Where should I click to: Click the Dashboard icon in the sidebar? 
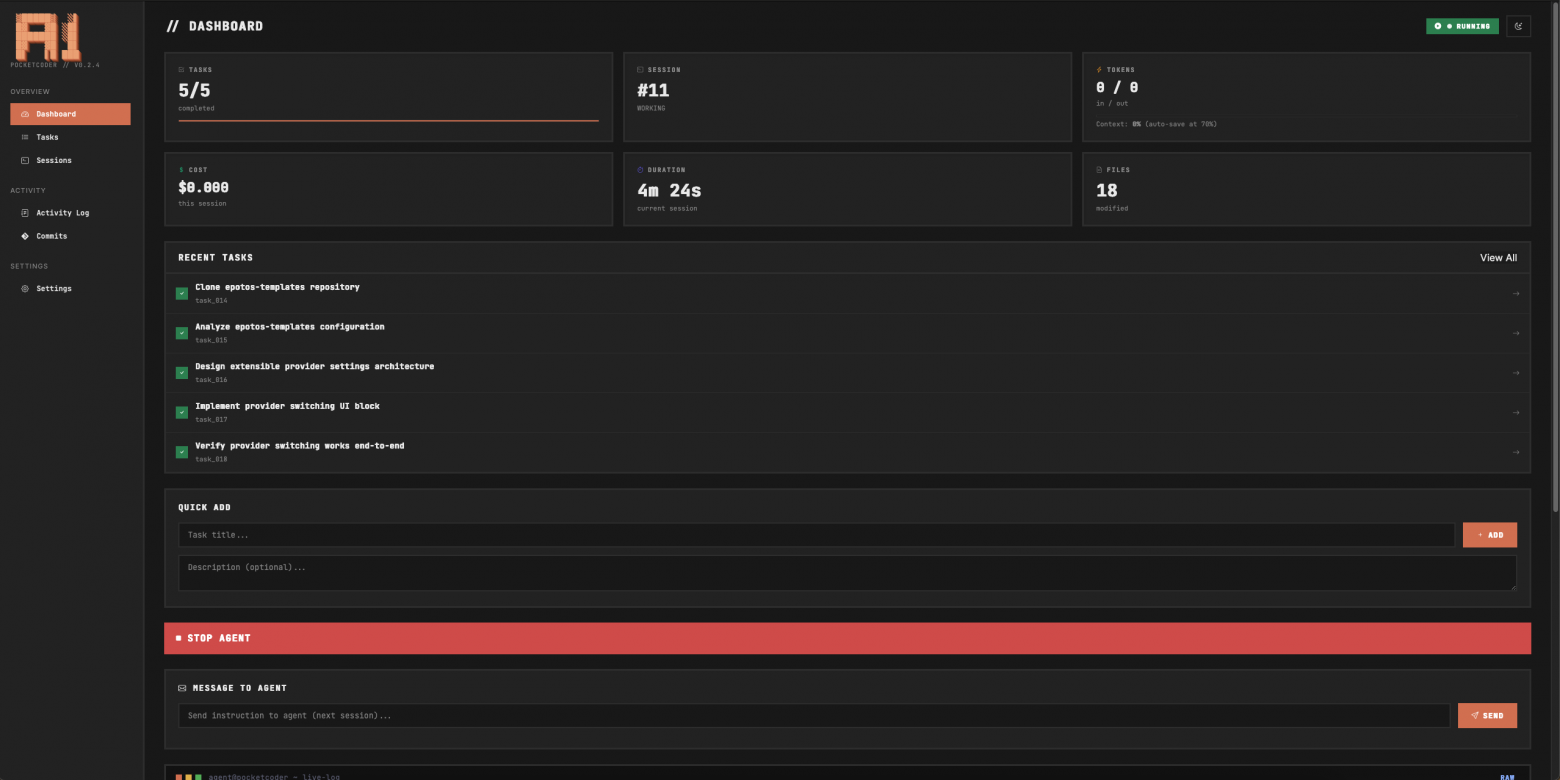[x=25, y=114]
